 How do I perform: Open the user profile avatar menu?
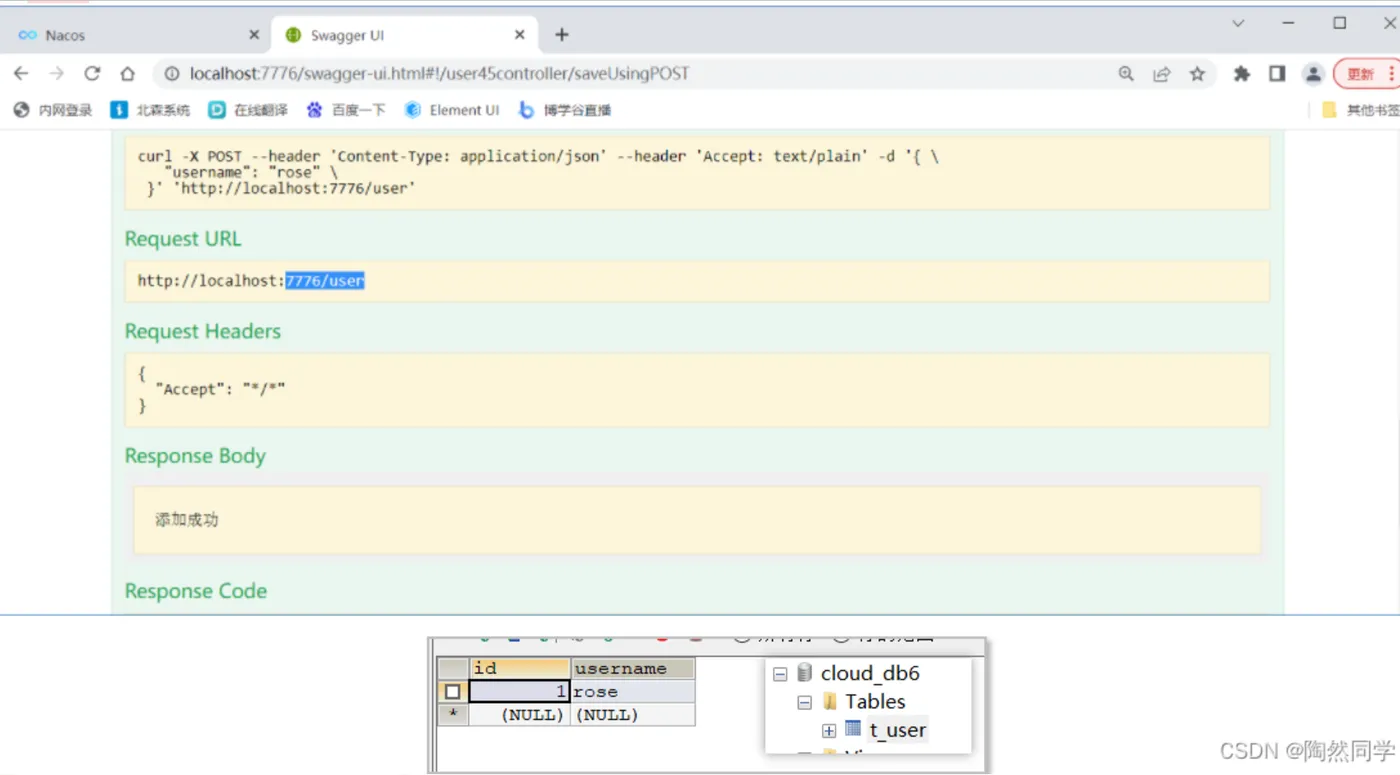pyautogui.click(x=1313, y=73)
